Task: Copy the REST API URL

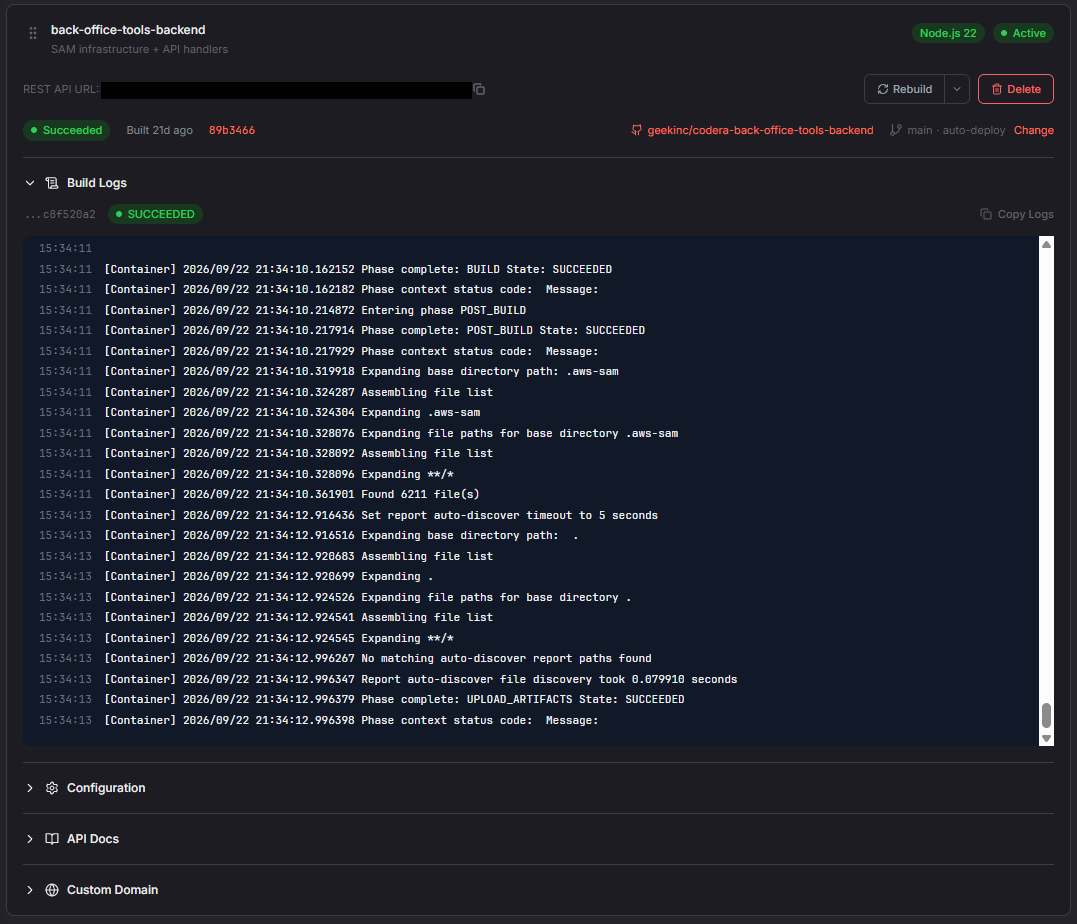Action: coord(479,89)
